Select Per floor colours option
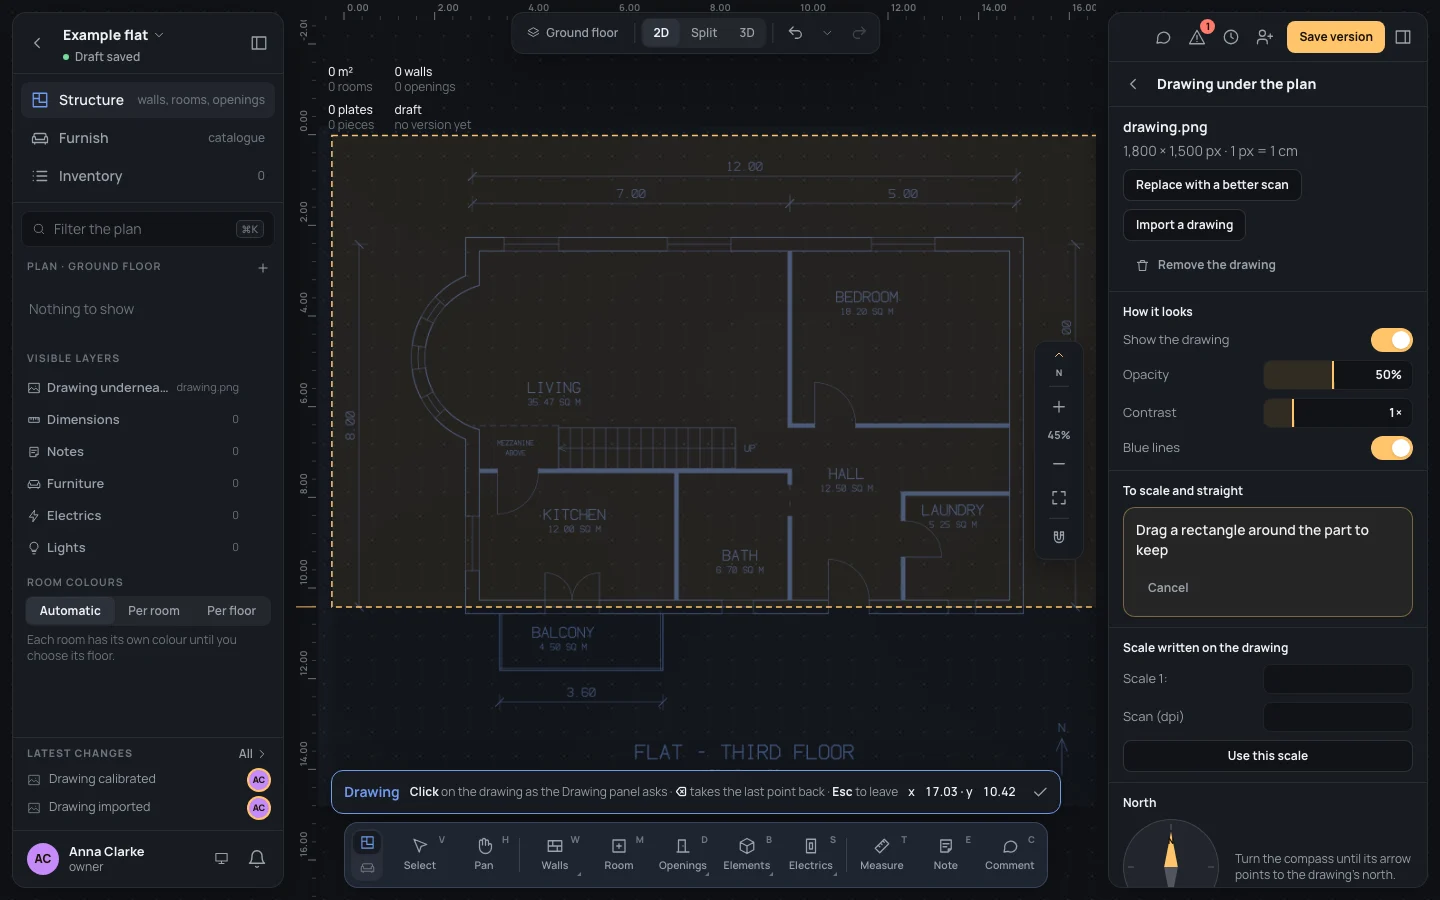Viewport: 1440px width, 900px height. [231, 611]
